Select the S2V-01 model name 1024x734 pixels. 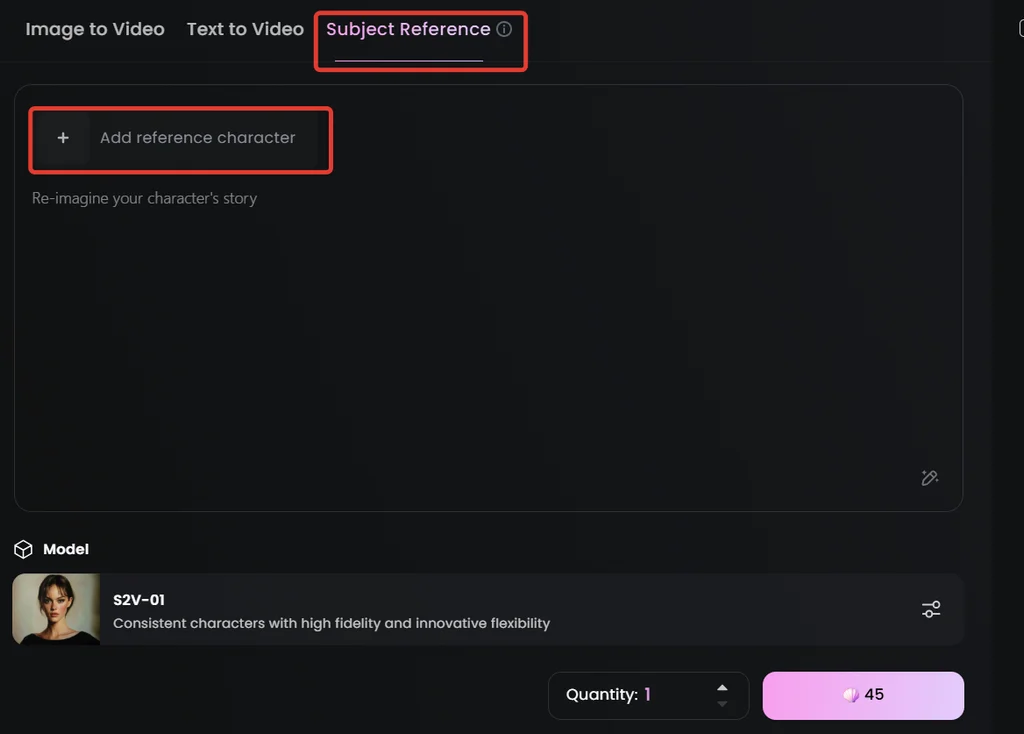point(139,600)
